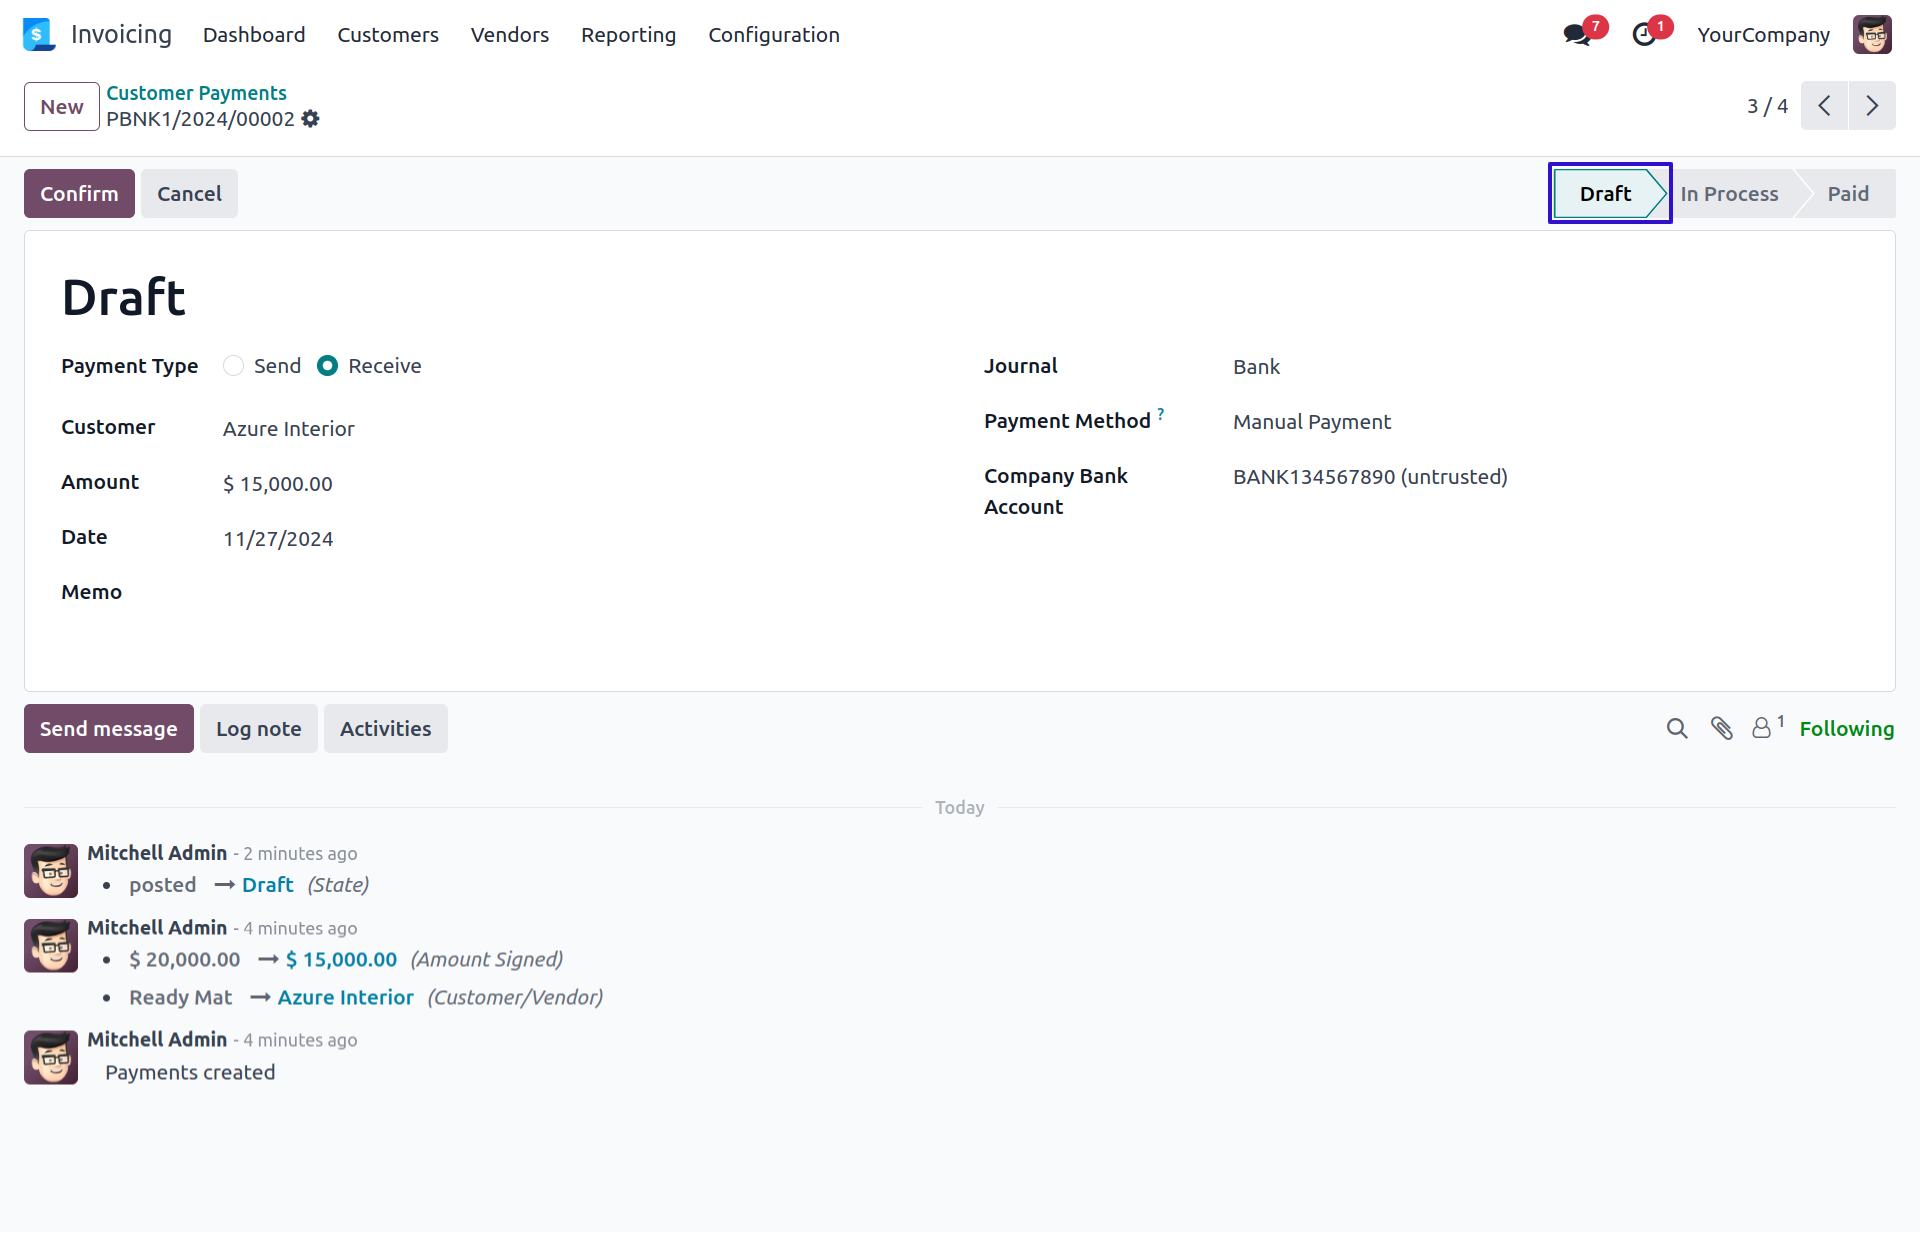Open the conversations message icon with badge 7
The width and height of the screenshot is (1920, 1233).
coord(1577,35)
